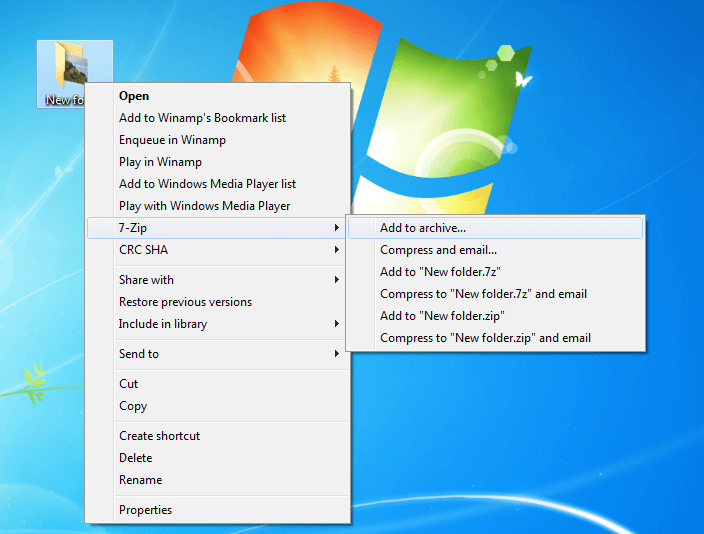The width and height of the screenshot is (704, 534).
Task: Click Enqueue in Winamp
Action: [172, 140]
